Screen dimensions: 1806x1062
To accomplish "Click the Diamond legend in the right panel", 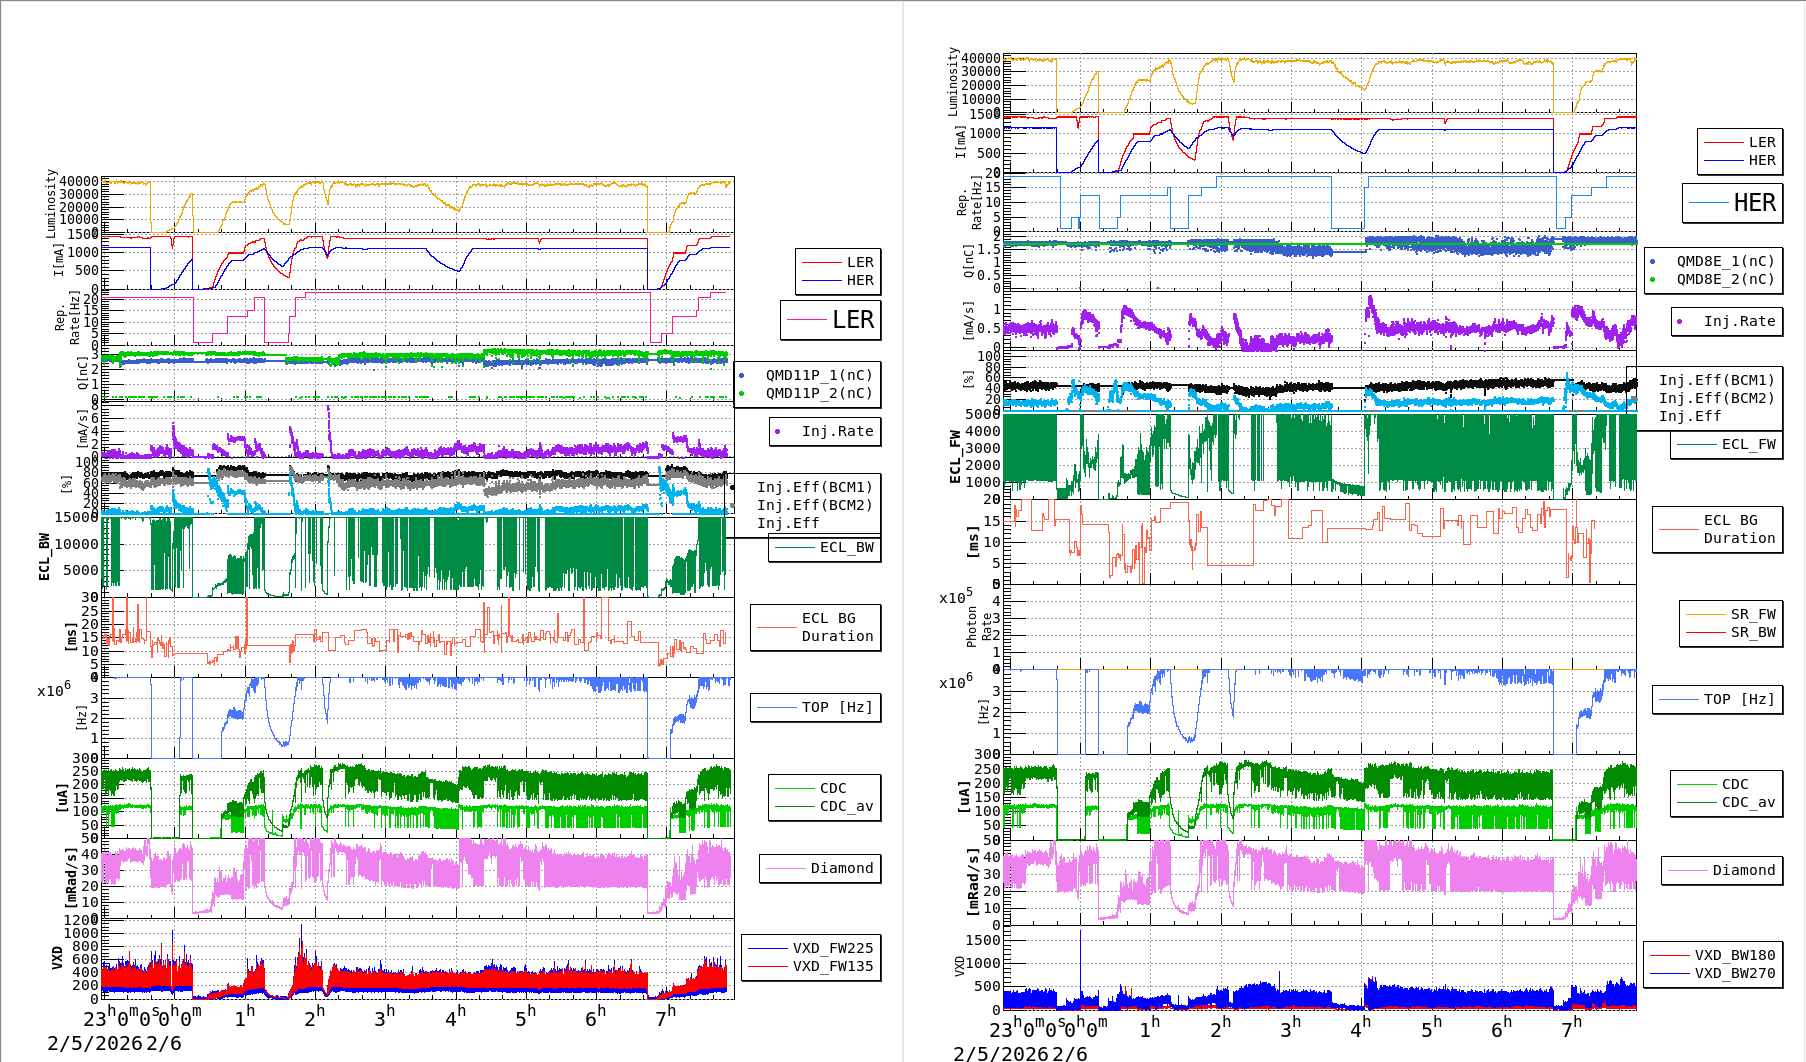I will pos(1721,871).
